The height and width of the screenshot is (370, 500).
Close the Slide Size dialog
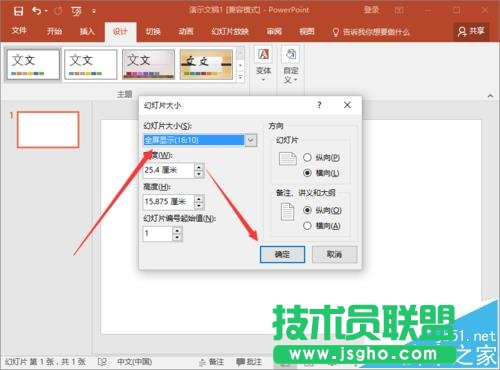(x=347, y=105)
